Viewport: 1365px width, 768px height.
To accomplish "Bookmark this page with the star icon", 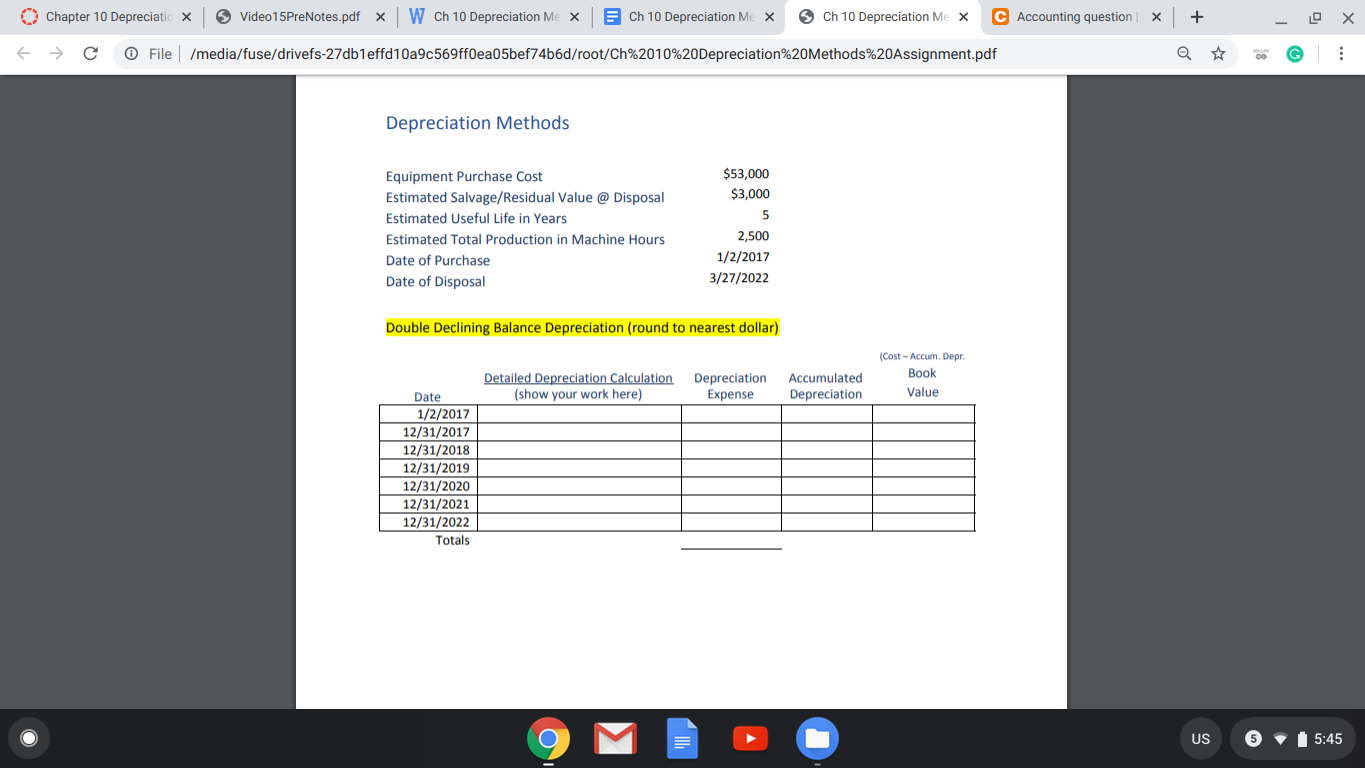I will (1218, 54).
